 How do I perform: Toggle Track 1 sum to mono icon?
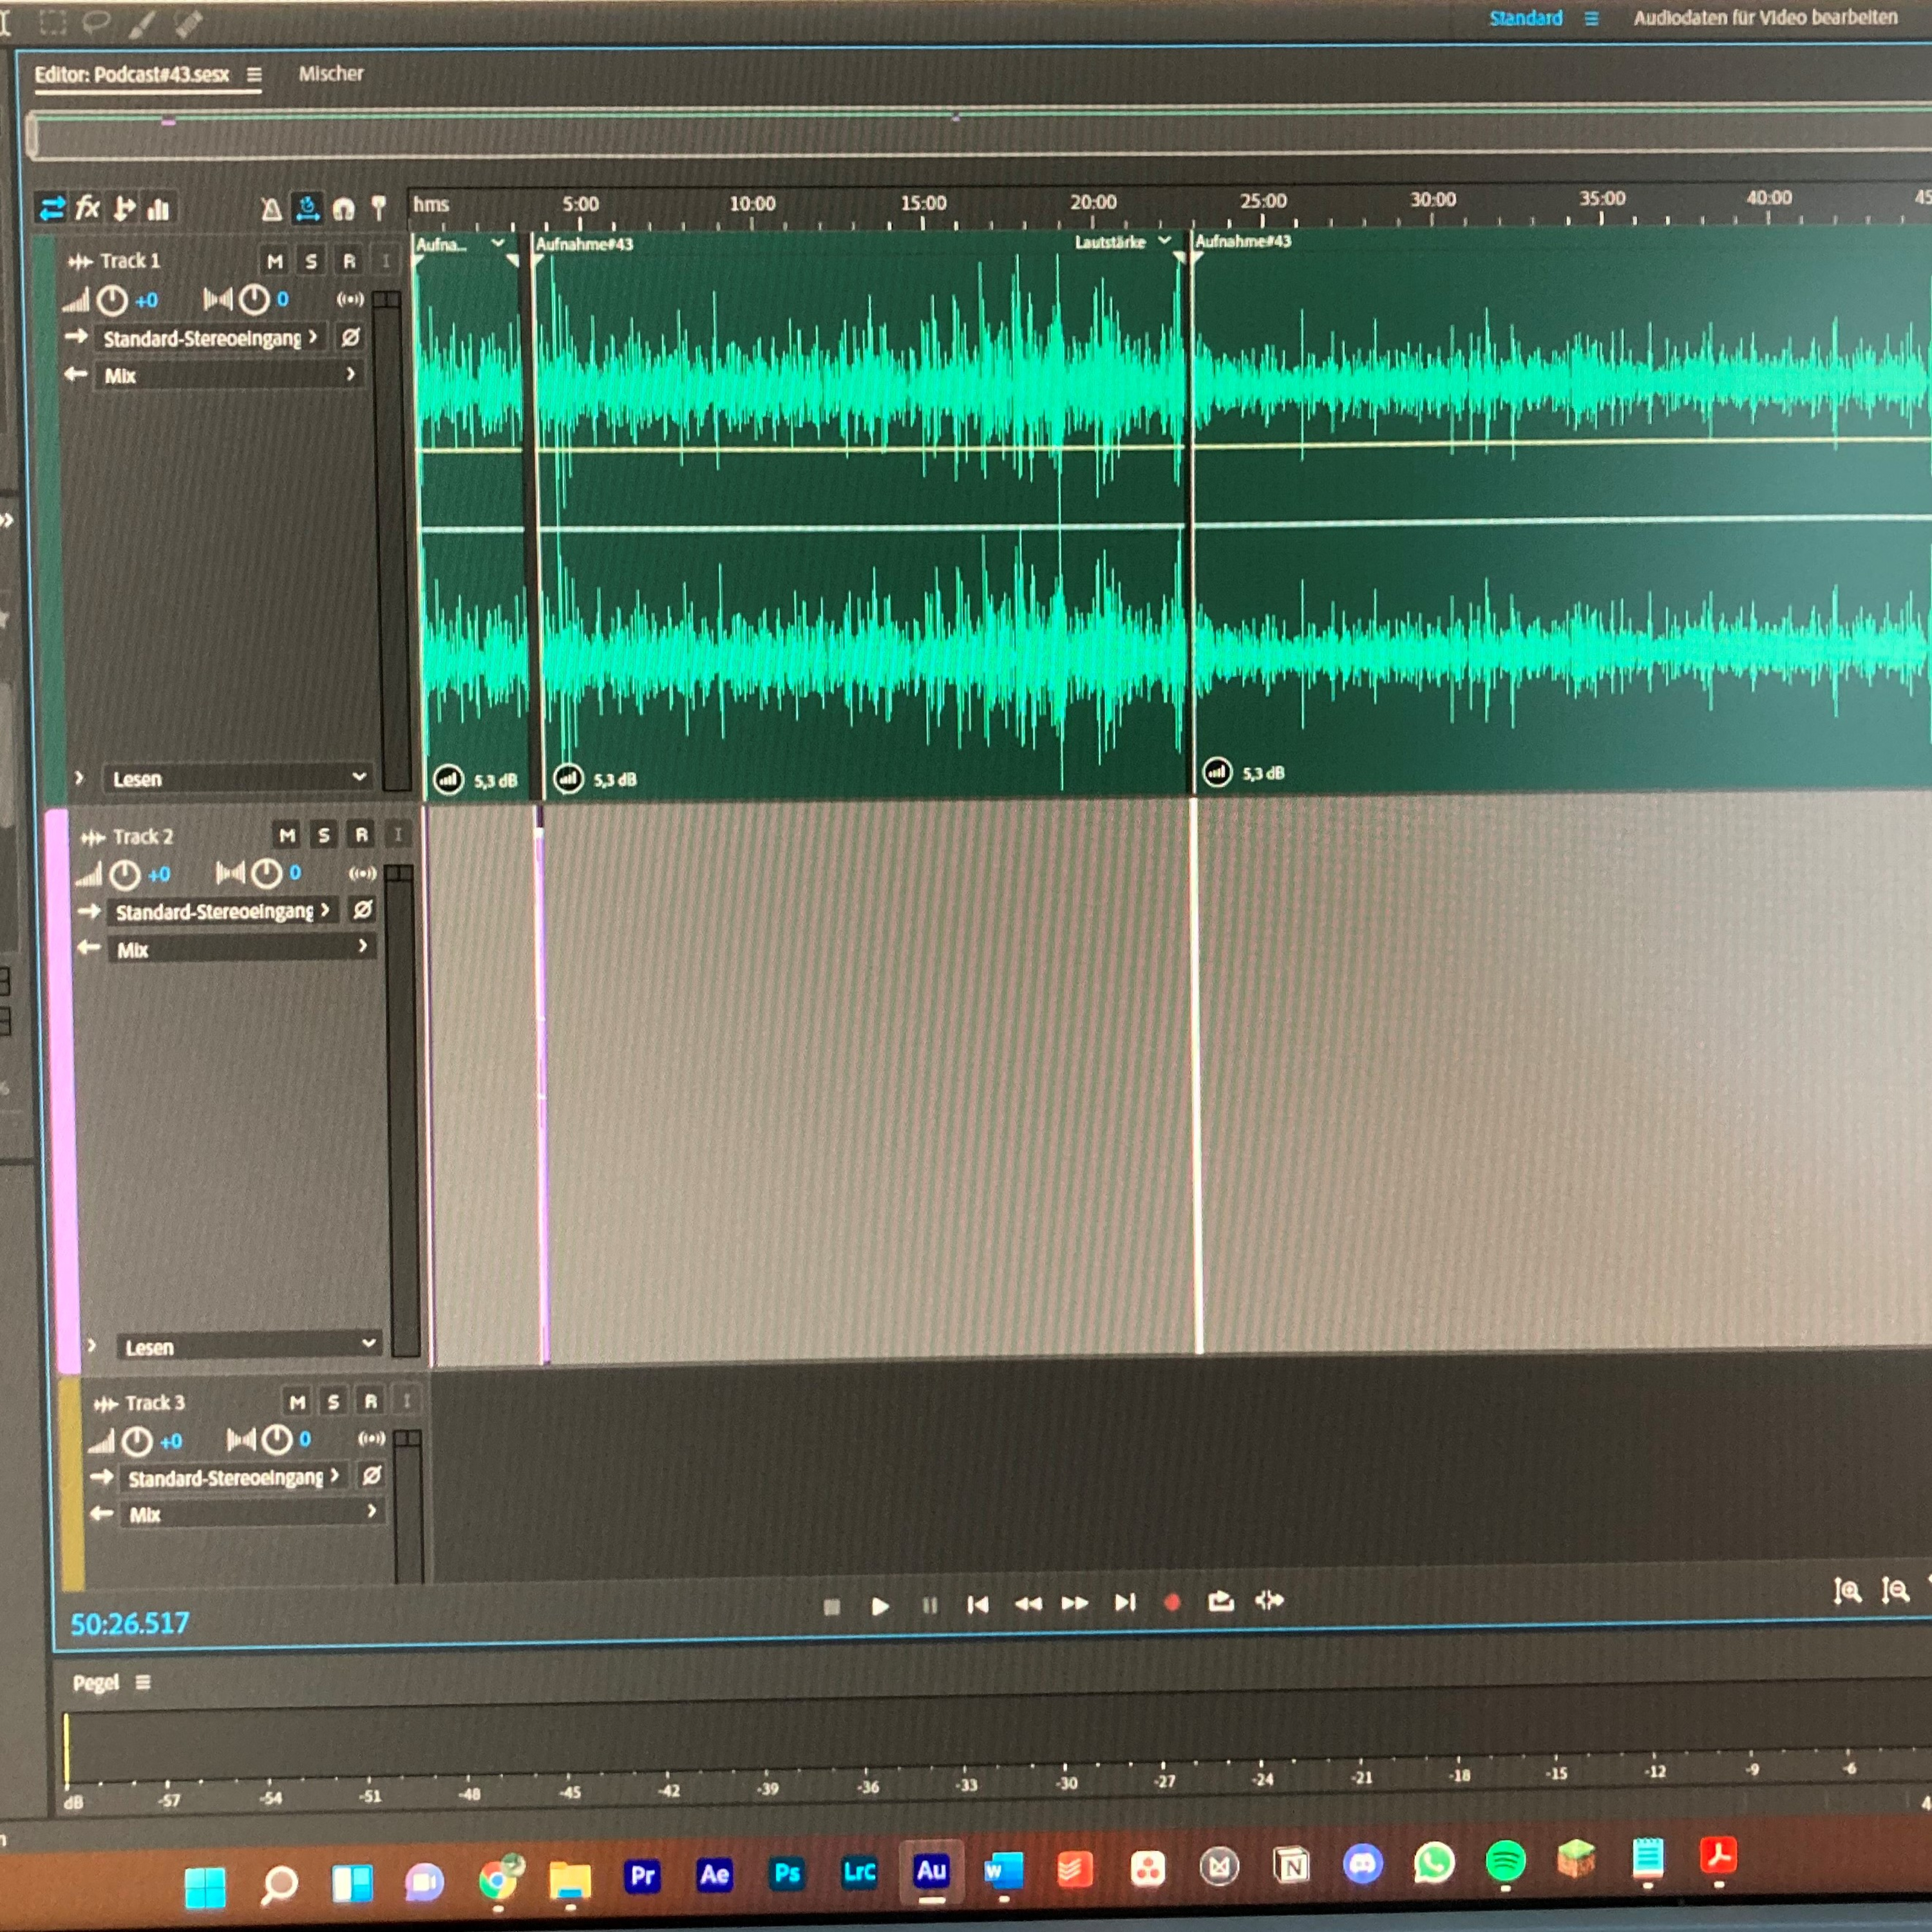[x=350, y=299]
